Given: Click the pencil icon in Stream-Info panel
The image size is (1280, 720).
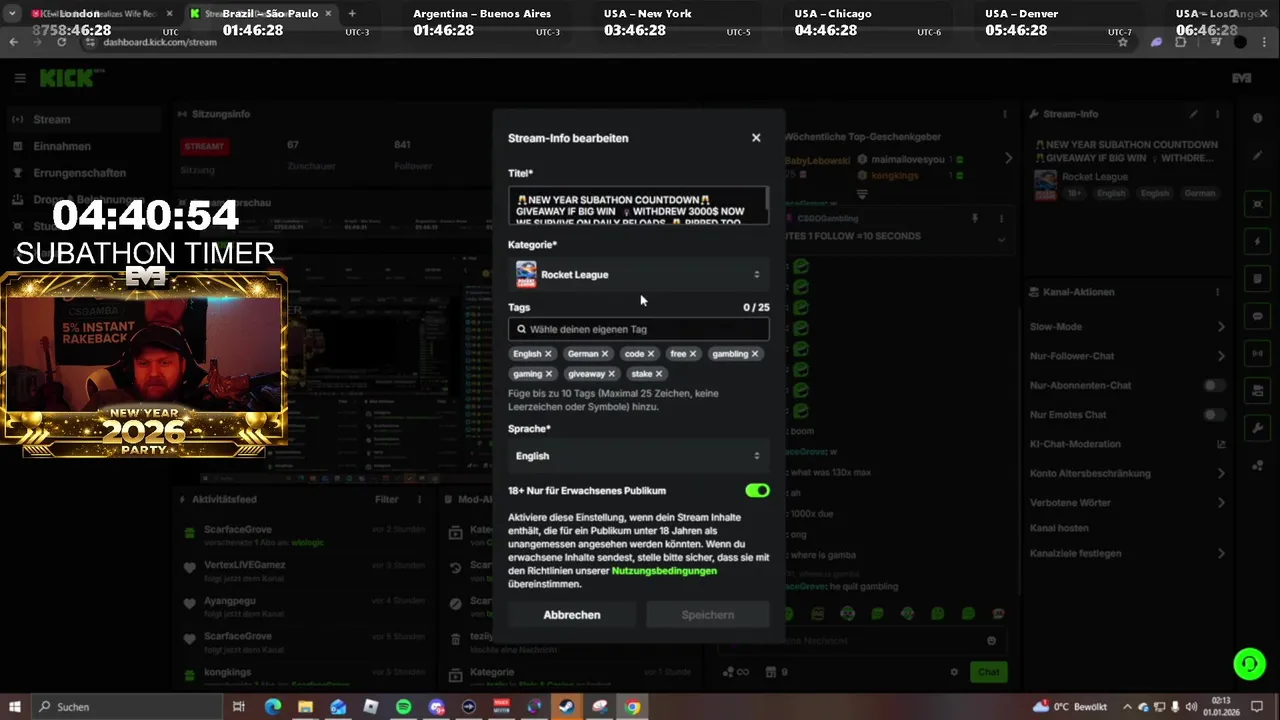Looking at the screenshot, I should tap(1193, 114).
